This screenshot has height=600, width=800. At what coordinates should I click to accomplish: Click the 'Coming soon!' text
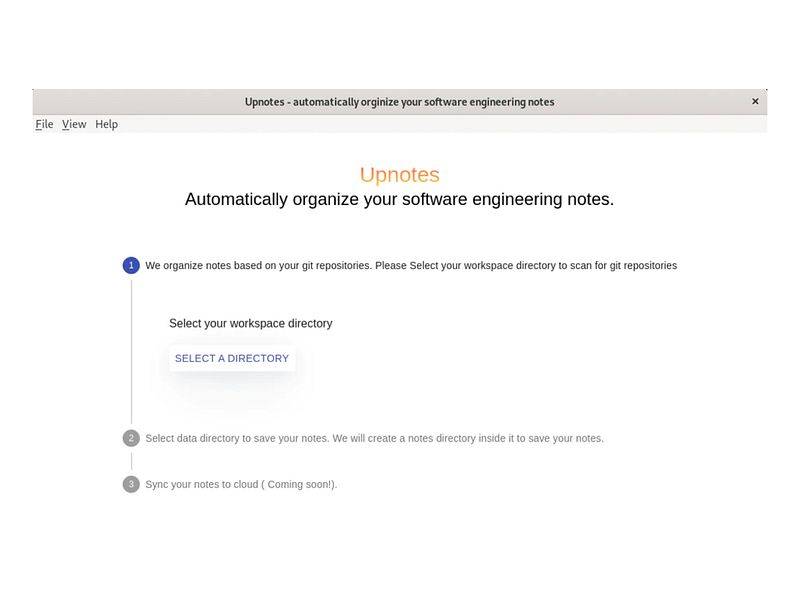coord(300,484)
